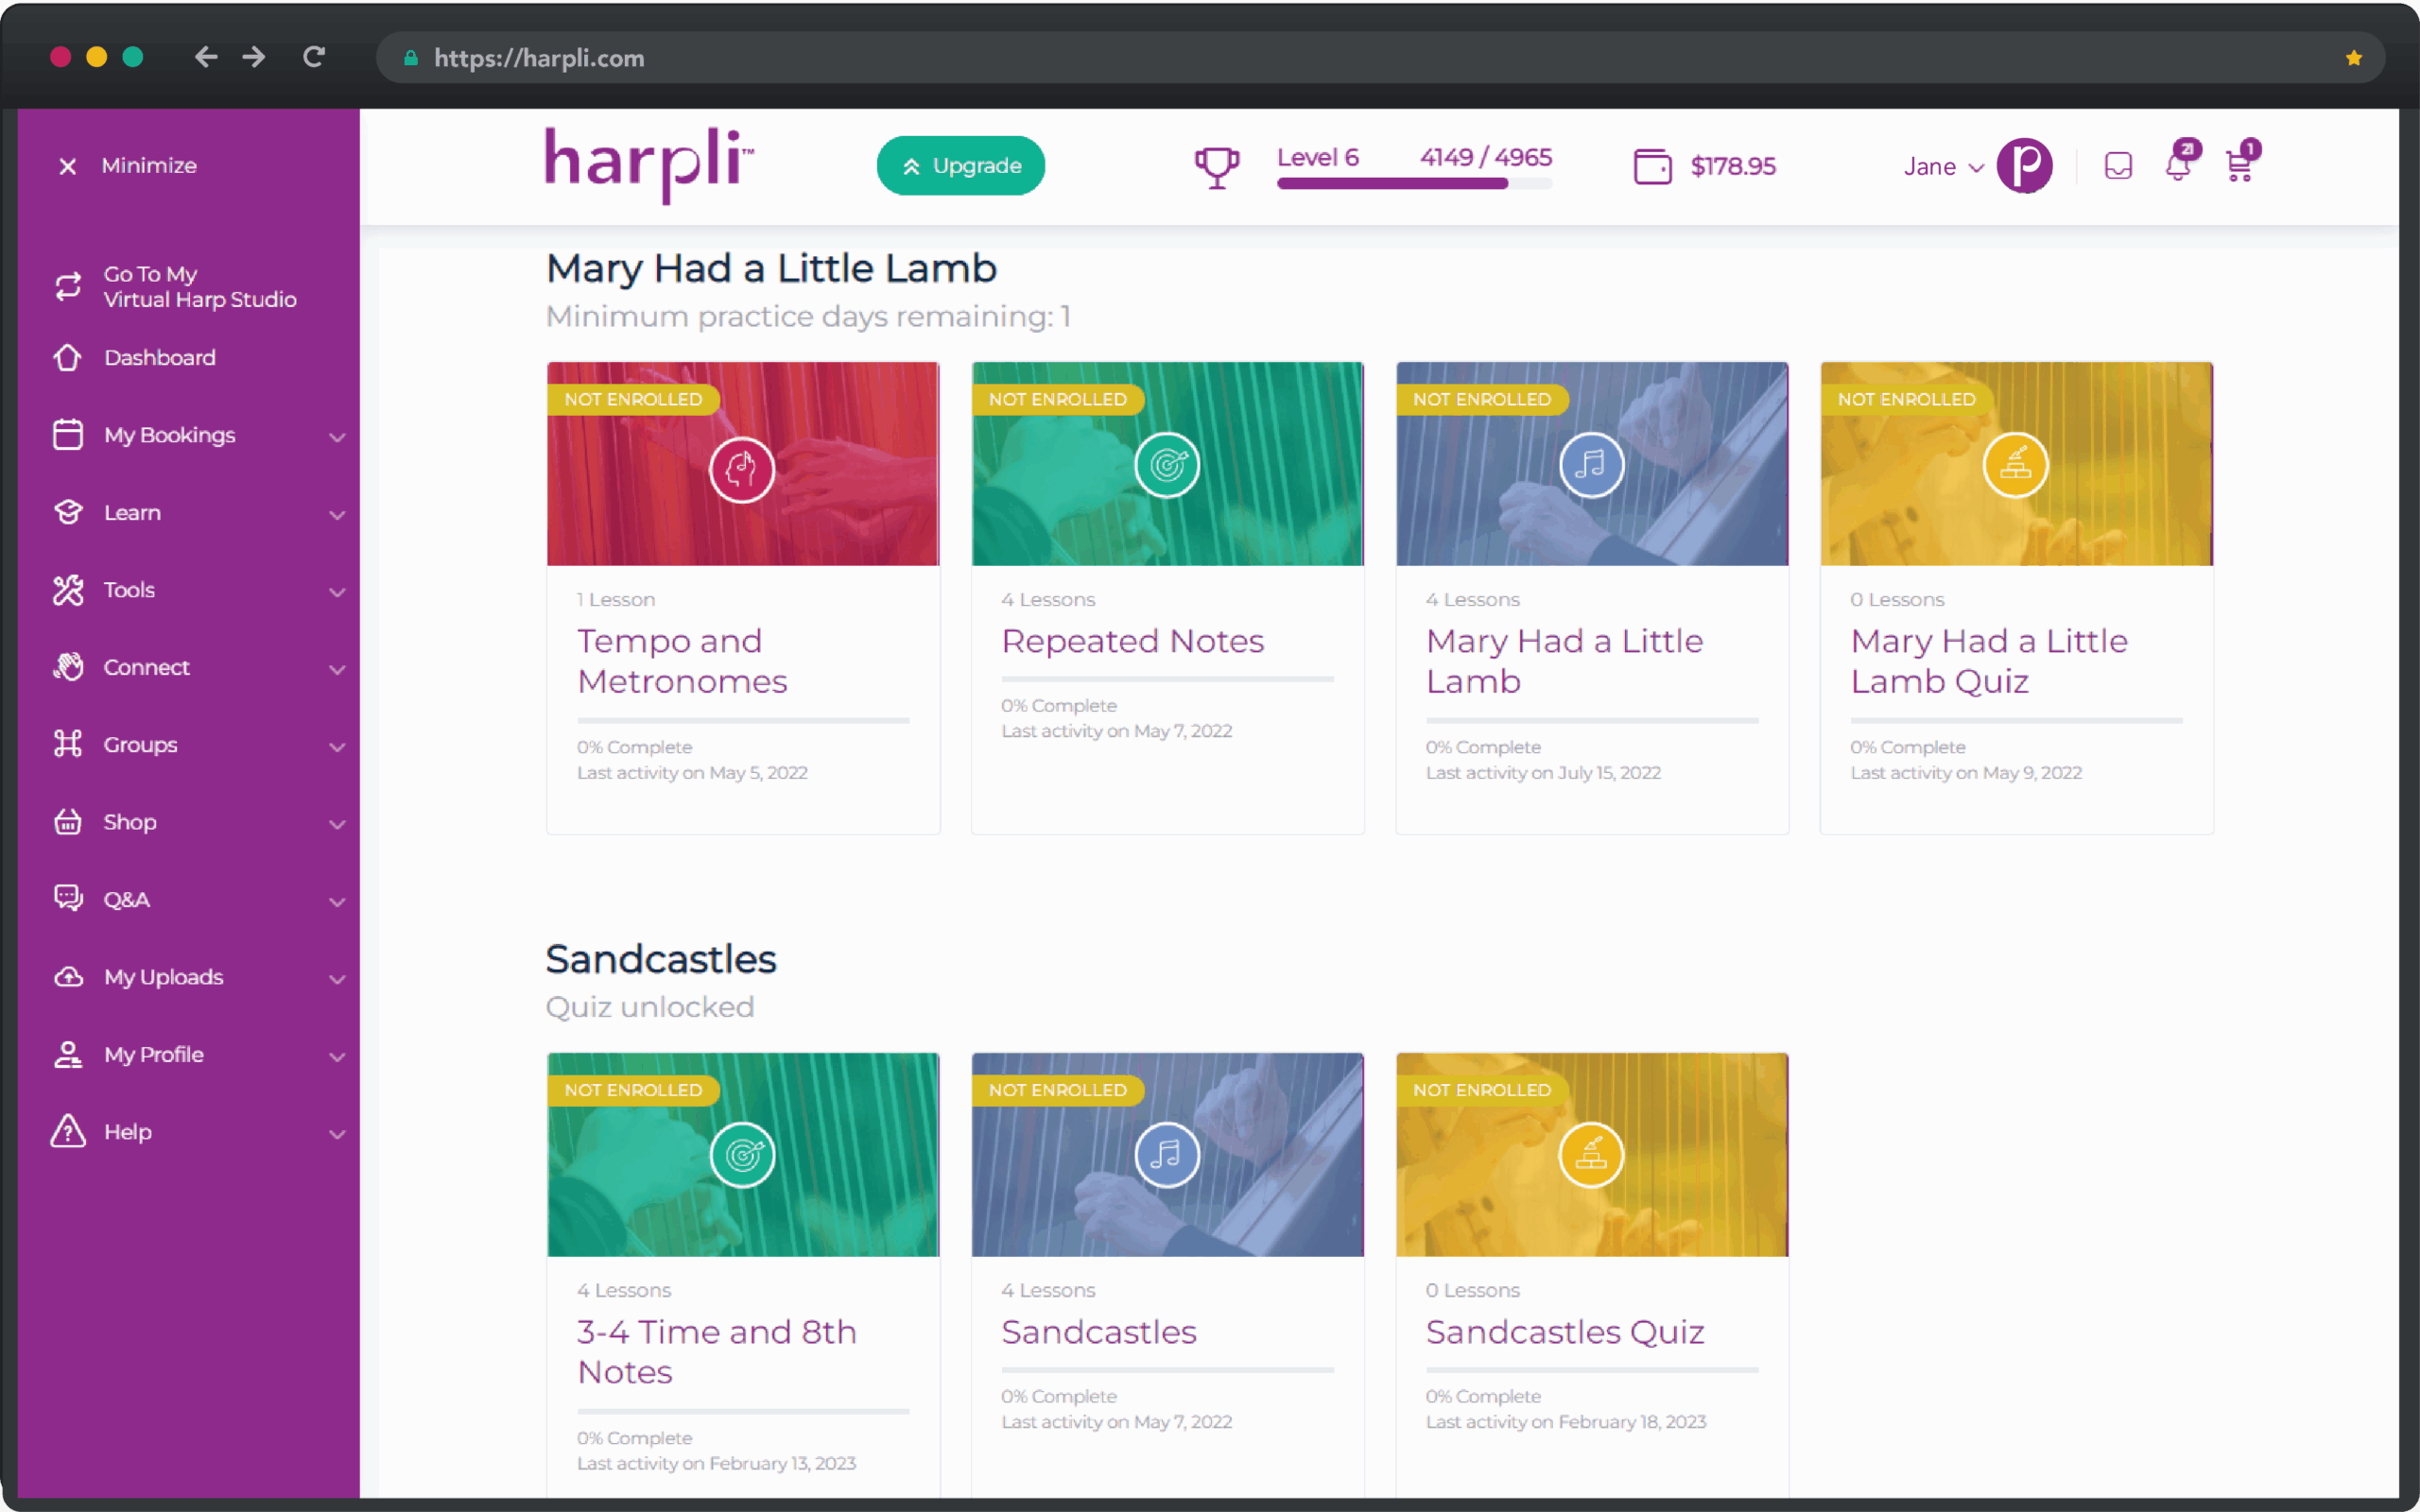Expand the Q&A submenu chevron

click(337, 902)
